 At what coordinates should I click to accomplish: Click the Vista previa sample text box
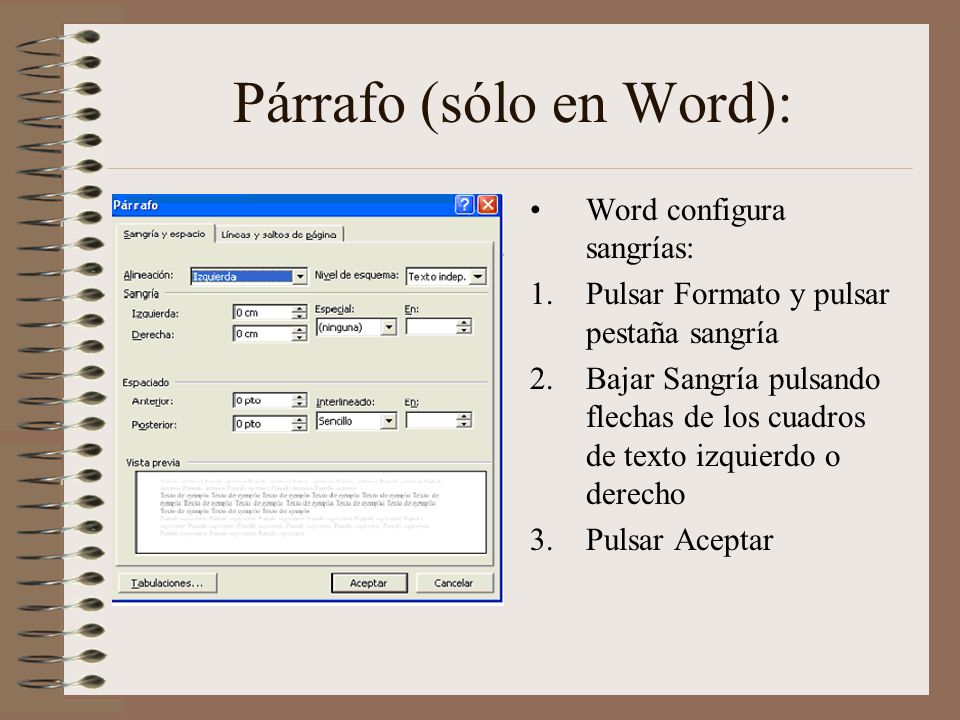(x=310, y=512)
